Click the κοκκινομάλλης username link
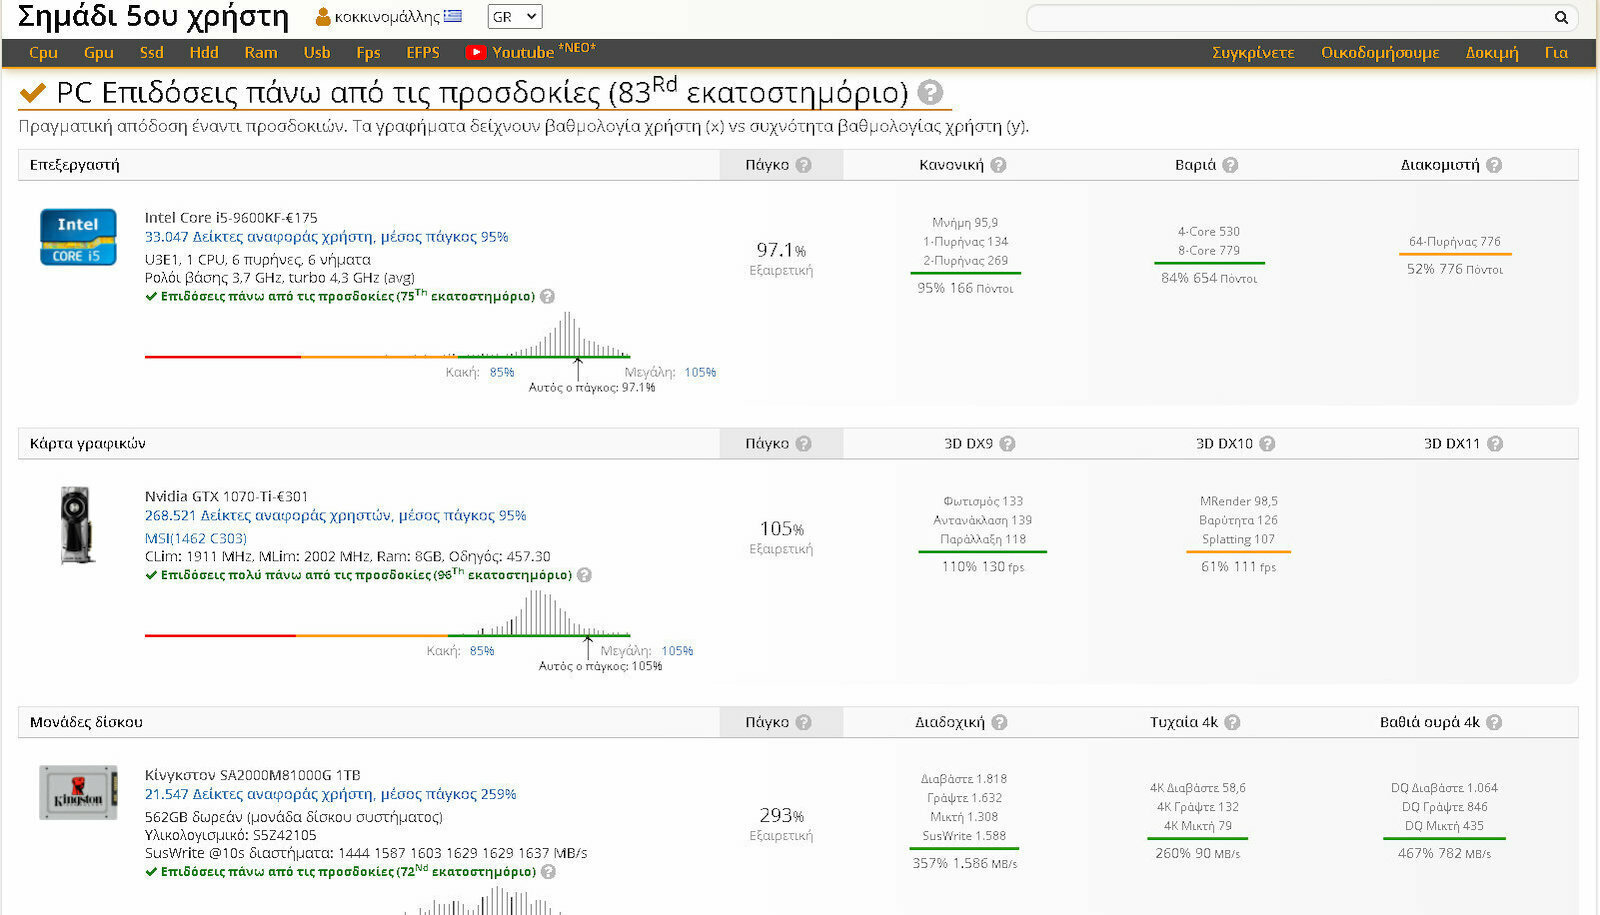The width and height of the screenshot is (1600, 915). [387, 17]
